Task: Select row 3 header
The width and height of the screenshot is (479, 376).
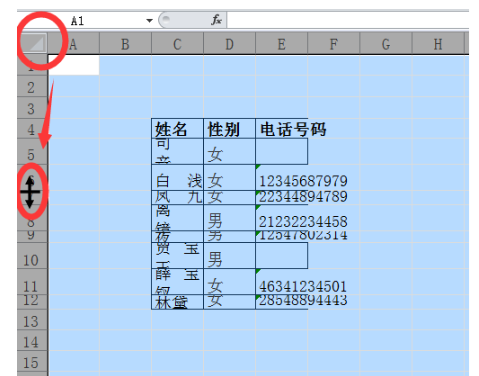Action: click(32, 108)
